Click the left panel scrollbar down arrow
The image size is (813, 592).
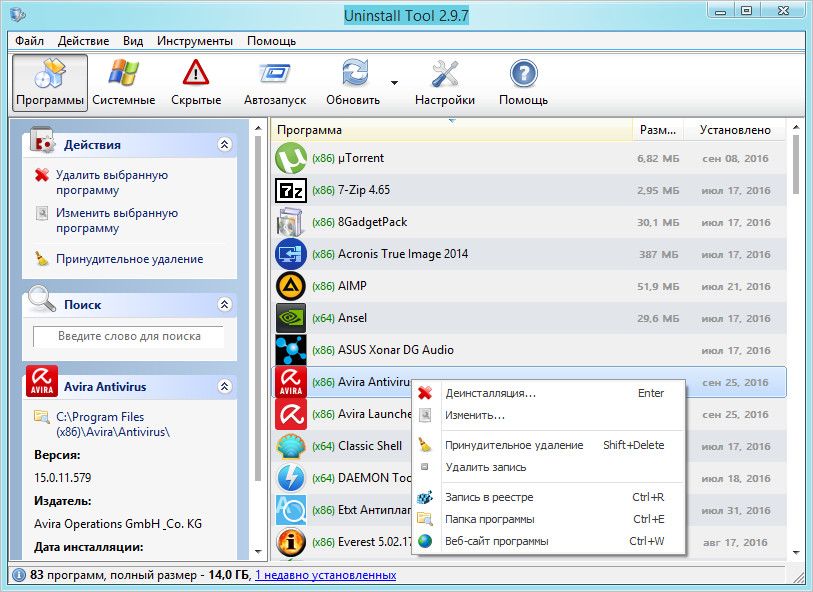pyautogui.click(x=258, y=552)
